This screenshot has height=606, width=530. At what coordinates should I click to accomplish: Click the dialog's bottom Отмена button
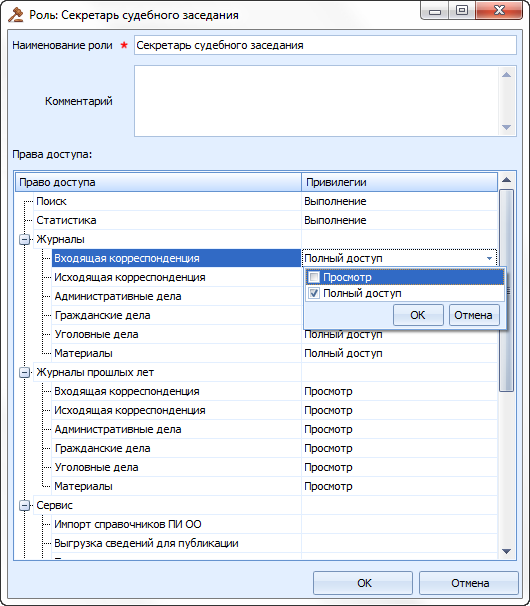[469, 583]
